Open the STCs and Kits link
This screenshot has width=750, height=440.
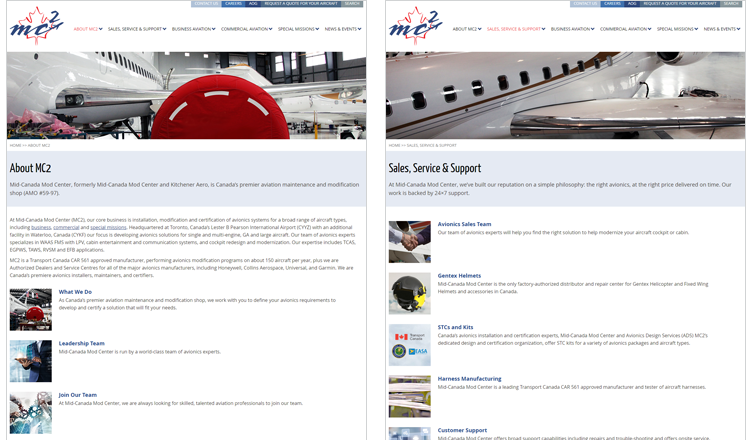[455, 327]
